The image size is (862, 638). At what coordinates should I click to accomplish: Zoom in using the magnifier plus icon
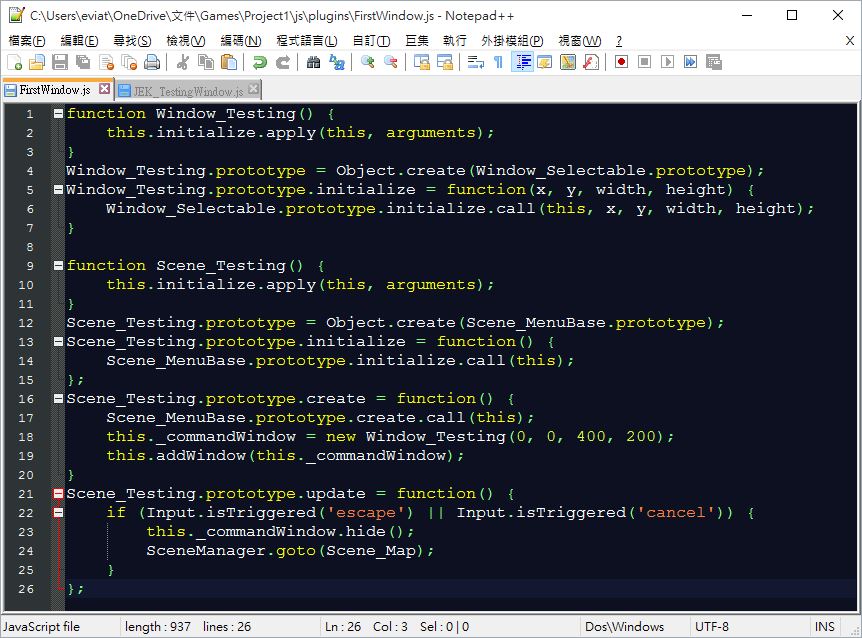coord(367,62)
